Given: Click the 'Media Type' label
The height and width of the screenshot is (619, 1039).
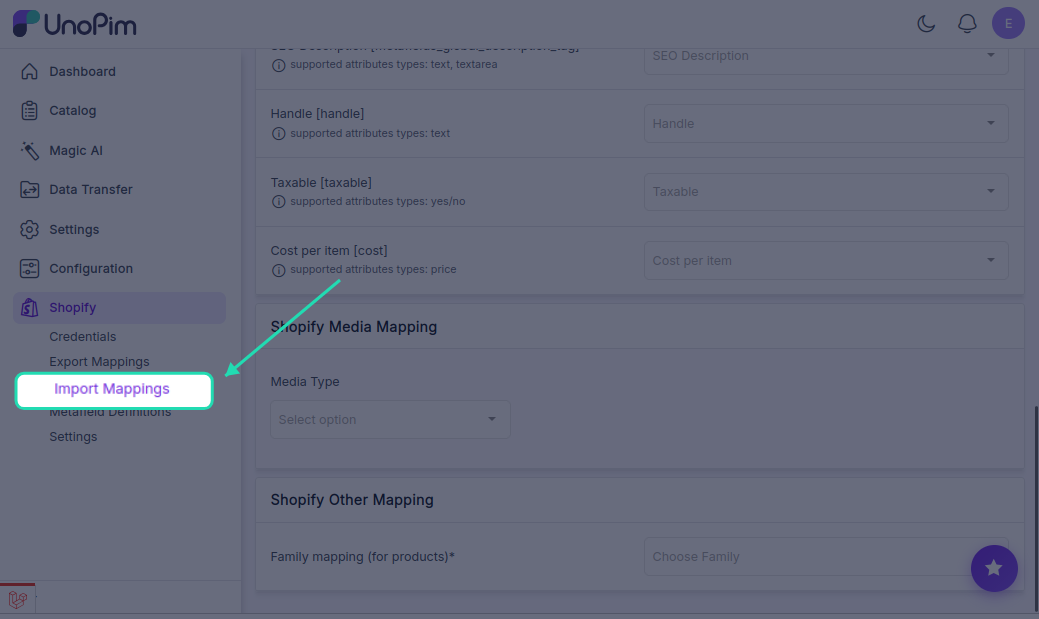Looking at the screenshot, I should click(305, 382).
